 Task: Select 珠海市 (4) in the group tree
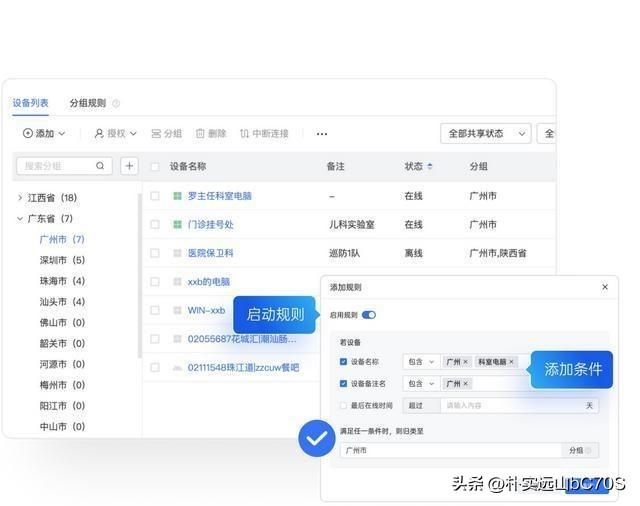62,281
